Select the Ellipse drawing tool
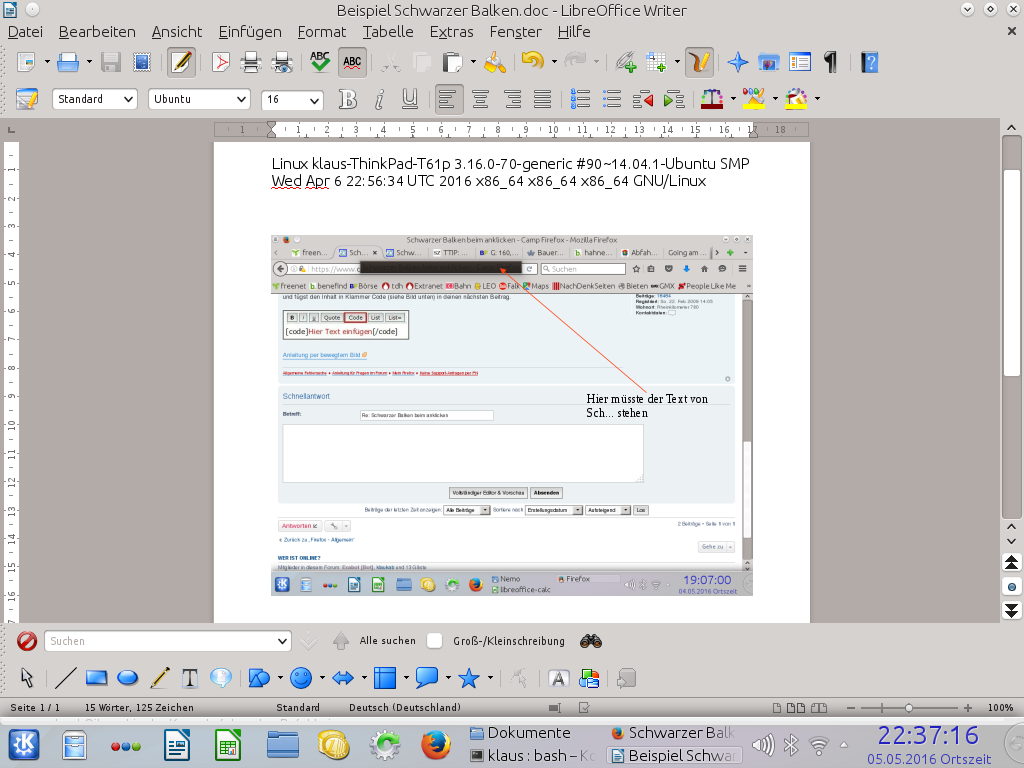The width and height of the screenshot is (1024, 768). [127, 678]
